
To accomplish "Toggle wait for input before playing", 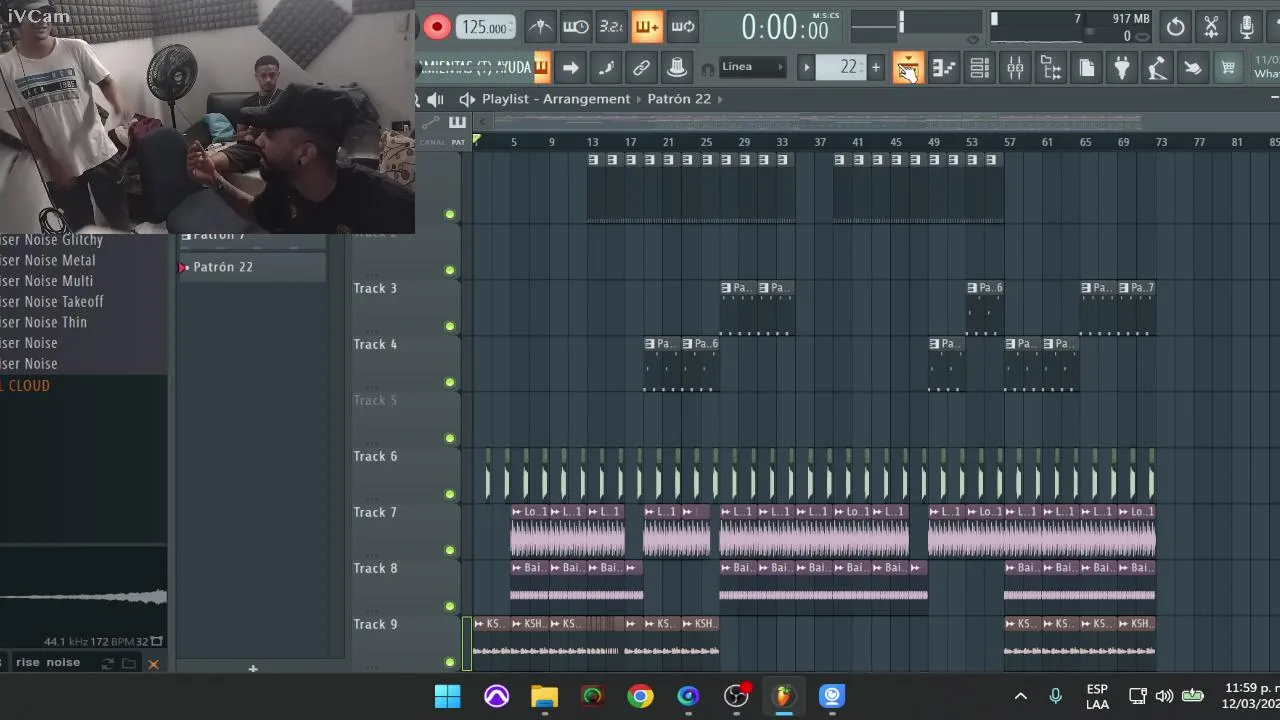I will [576, 27].
